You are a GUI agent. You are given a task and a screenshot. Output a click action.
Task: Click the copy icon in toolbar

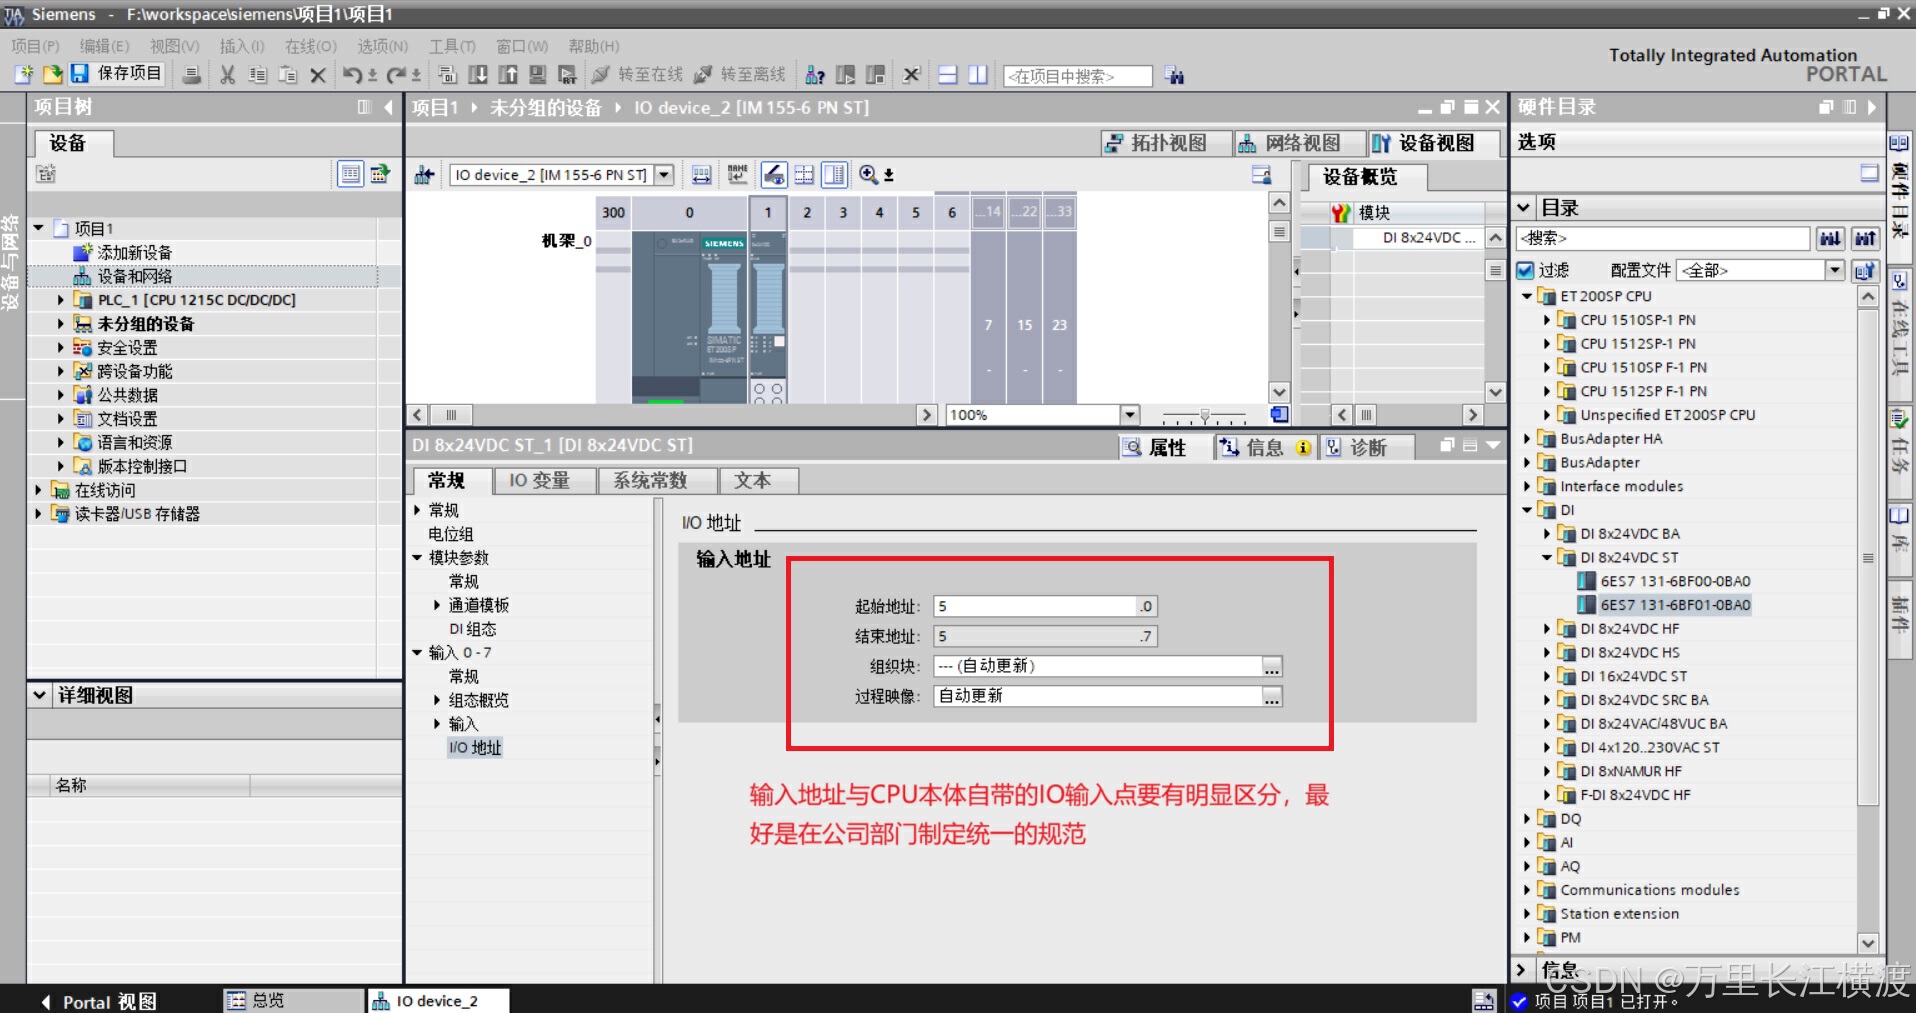(x=258, y=75)
